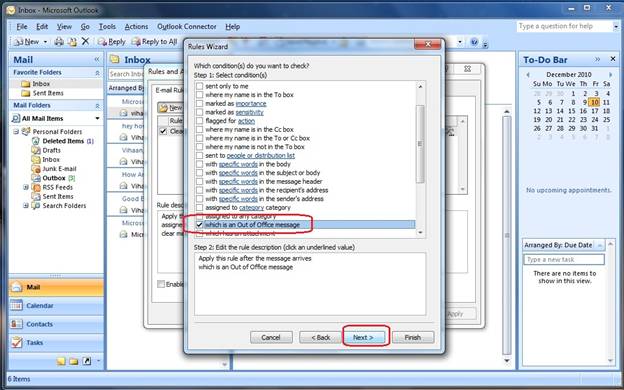Collapse the Personal Folders tree node
This screenshot has height=390, width=624.
click(x=16, y=131)
